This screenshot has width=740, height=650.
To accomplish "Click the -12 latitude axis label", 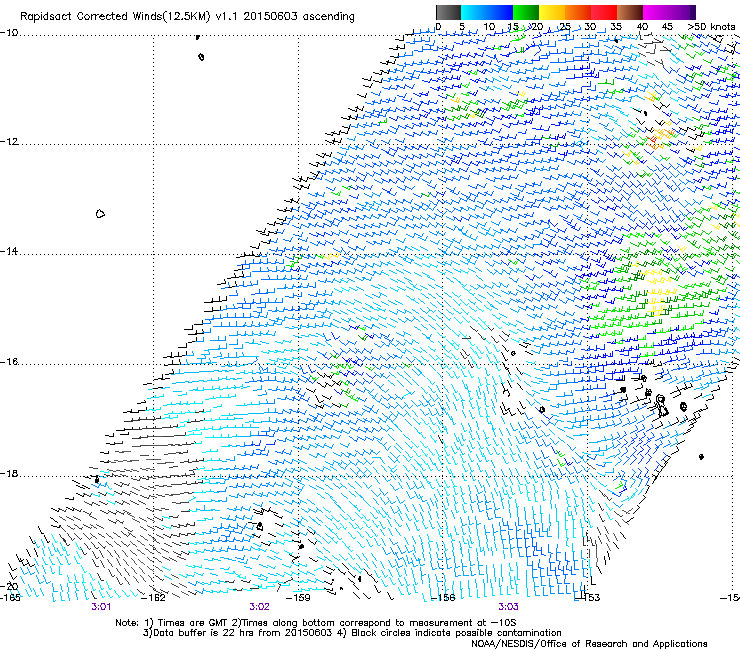I will [9, 142].
